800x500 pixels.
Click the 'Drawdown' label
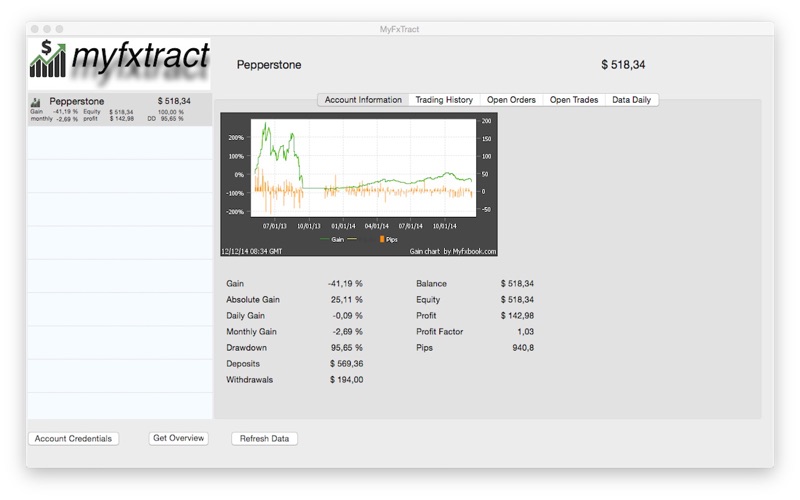[x=246, y=348]
